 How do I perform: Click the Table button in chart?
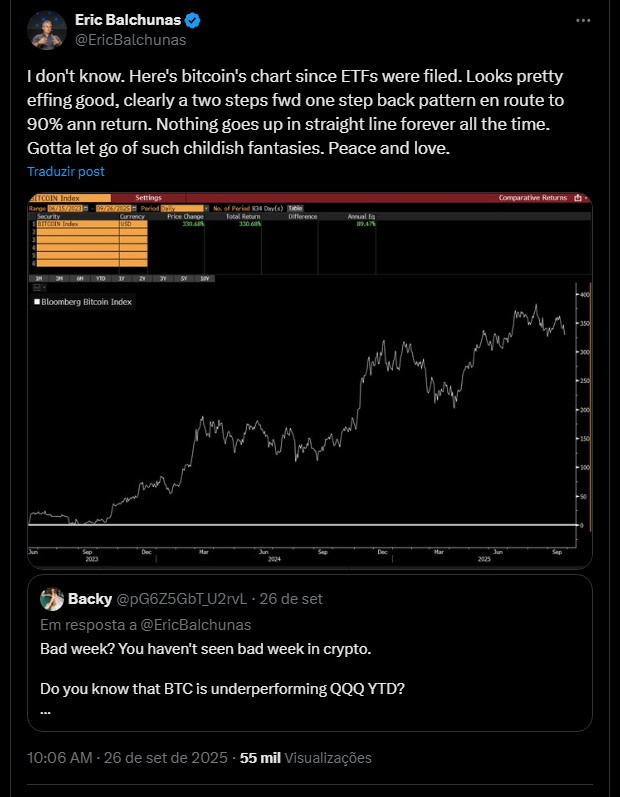point(295,208)
